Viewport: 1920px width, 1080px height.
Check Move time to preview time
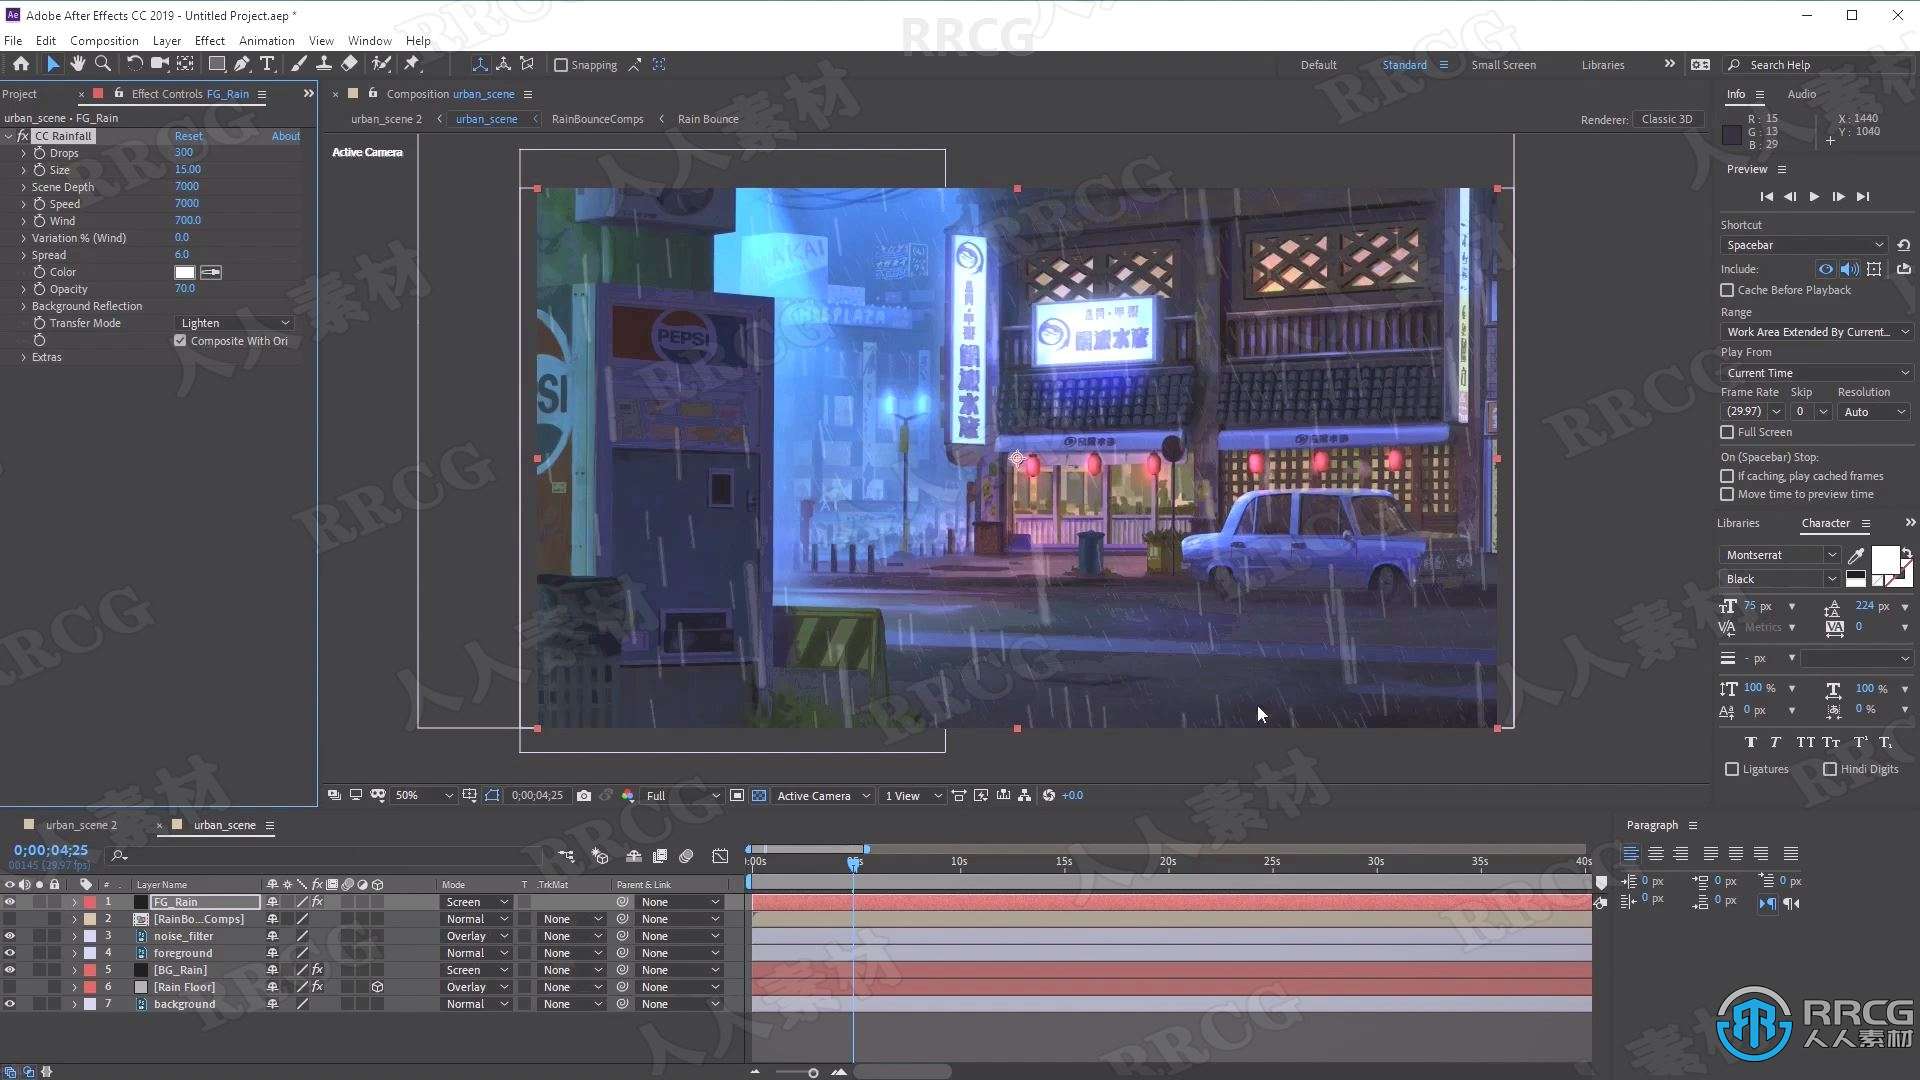pyautogui.click(x=1727, y=494)
